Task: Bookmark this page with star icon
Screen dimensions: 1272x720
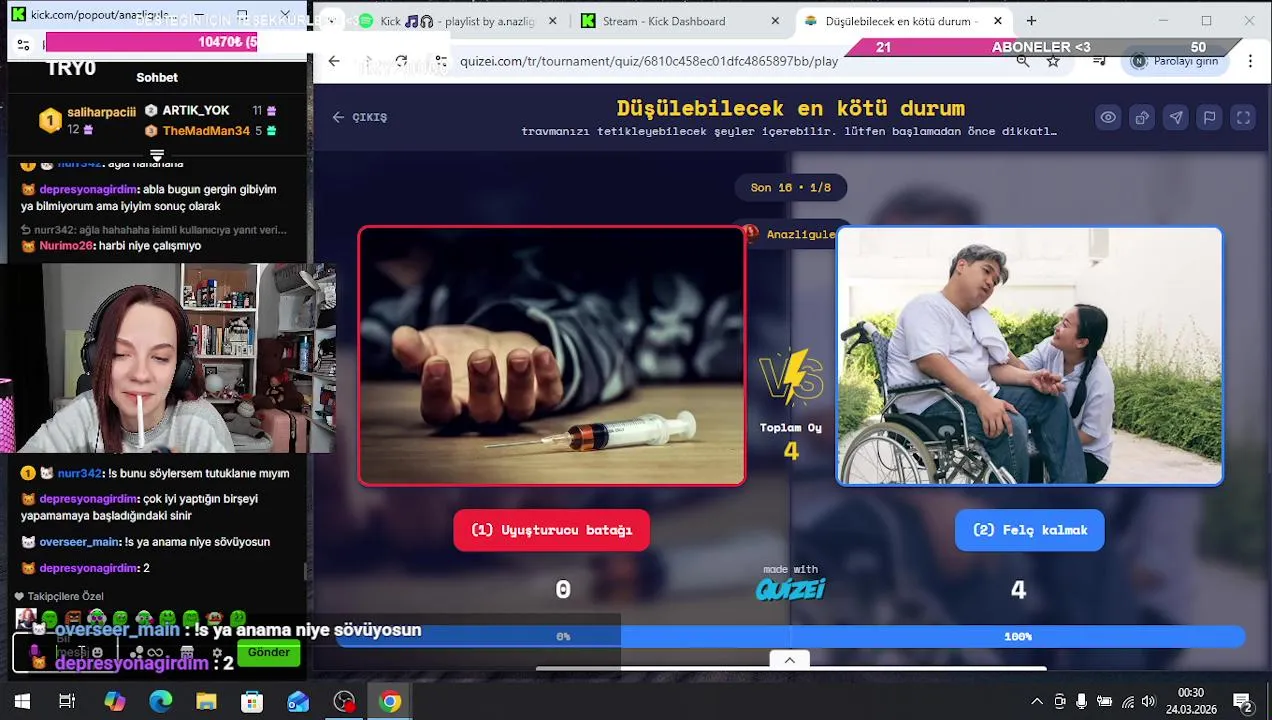Action: [1053, 61]
